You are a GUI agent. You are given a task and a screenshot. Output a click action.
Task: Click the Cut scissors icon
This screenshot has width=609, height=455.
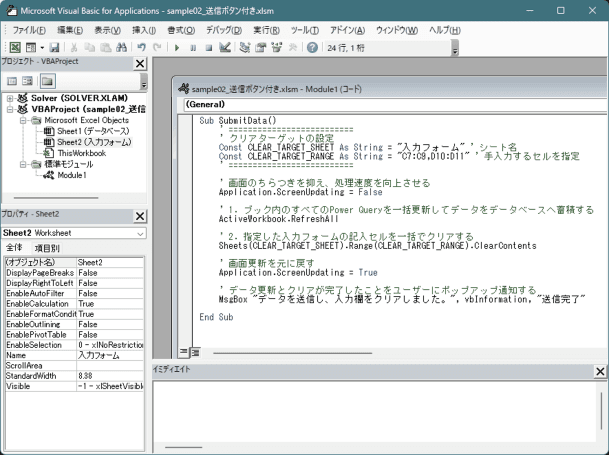pyautogui.click(x=74, y=47)
